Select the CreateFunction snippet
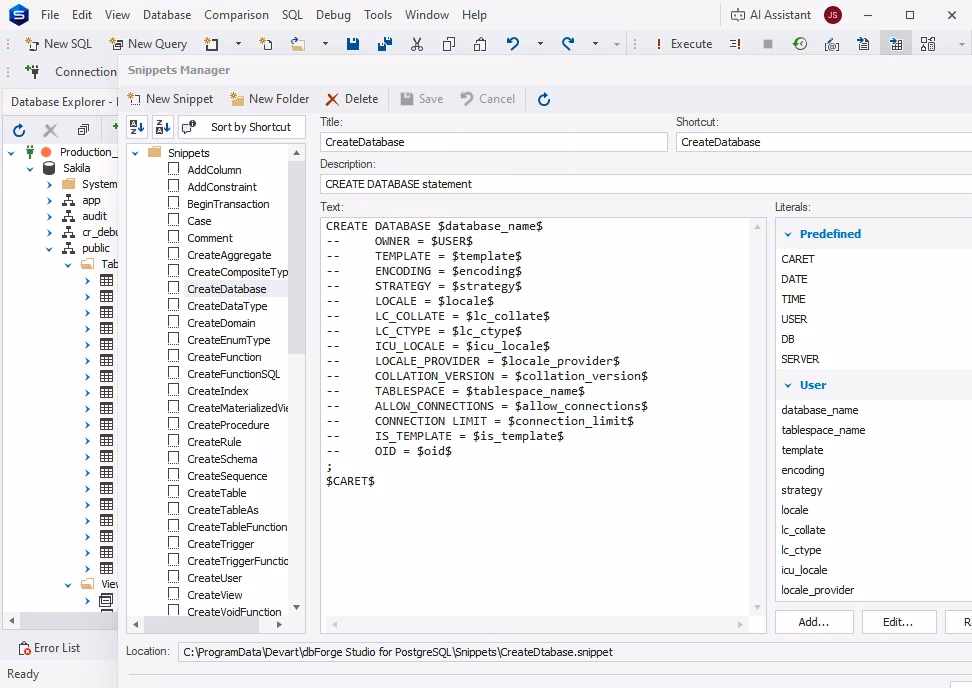Screen dimensions: 972x688 224,357
